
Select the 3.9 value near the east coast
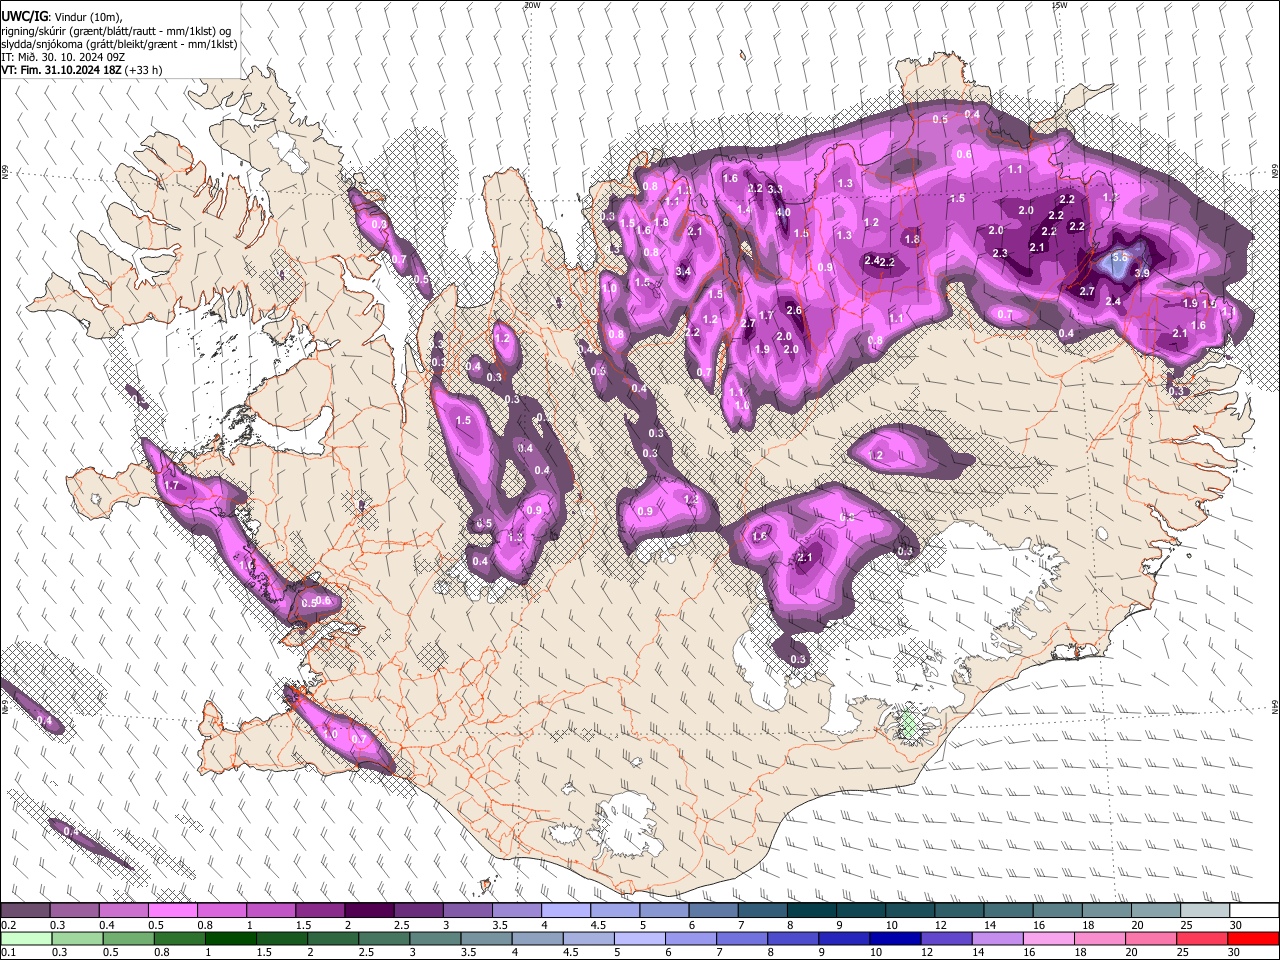point(1142,273)
